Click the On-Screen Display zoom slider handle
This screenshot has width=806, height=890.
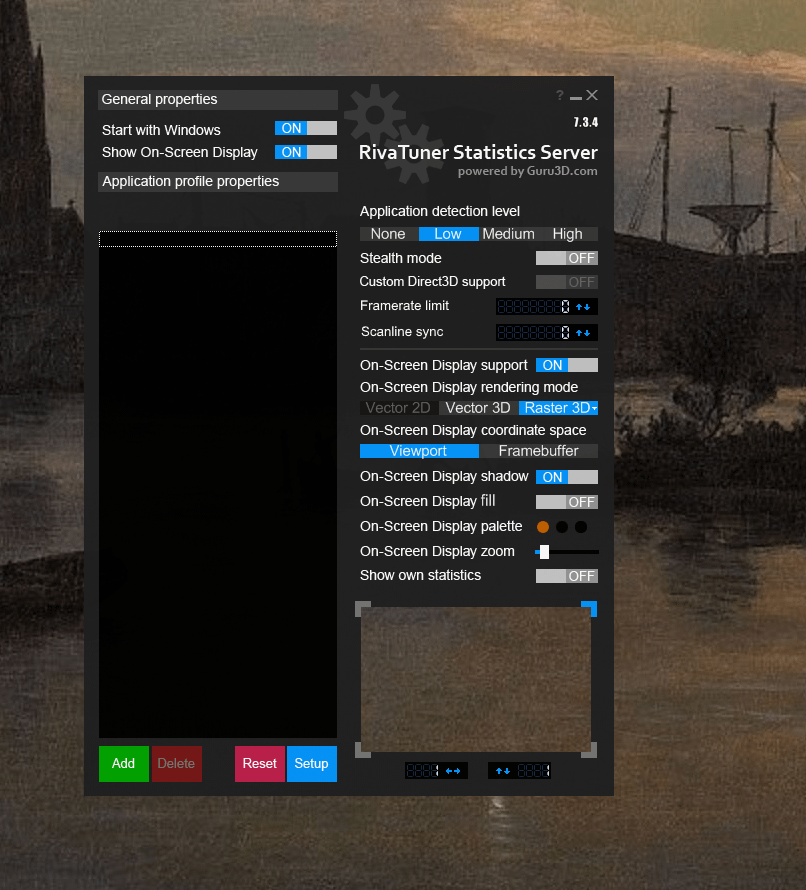click(544, 551)
